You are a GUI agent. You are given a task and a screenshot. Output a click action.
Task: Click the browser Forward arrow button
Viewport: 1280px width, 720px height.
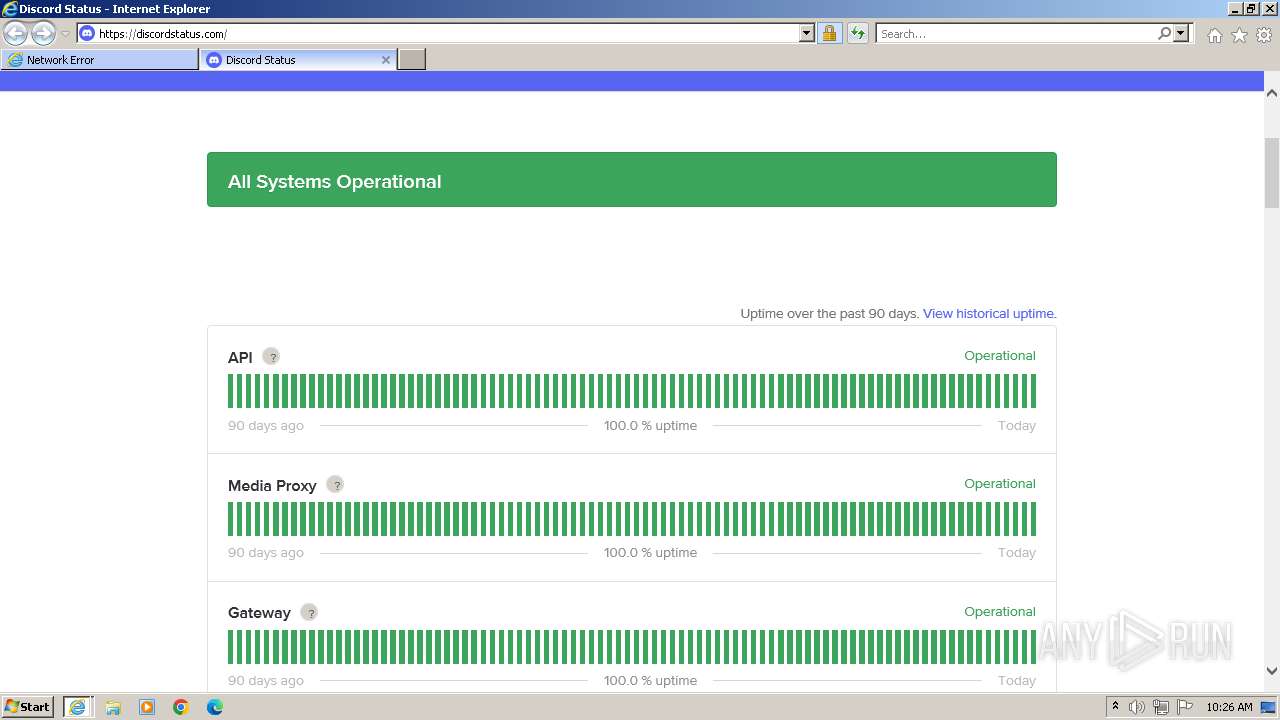(x=43, y=33)
